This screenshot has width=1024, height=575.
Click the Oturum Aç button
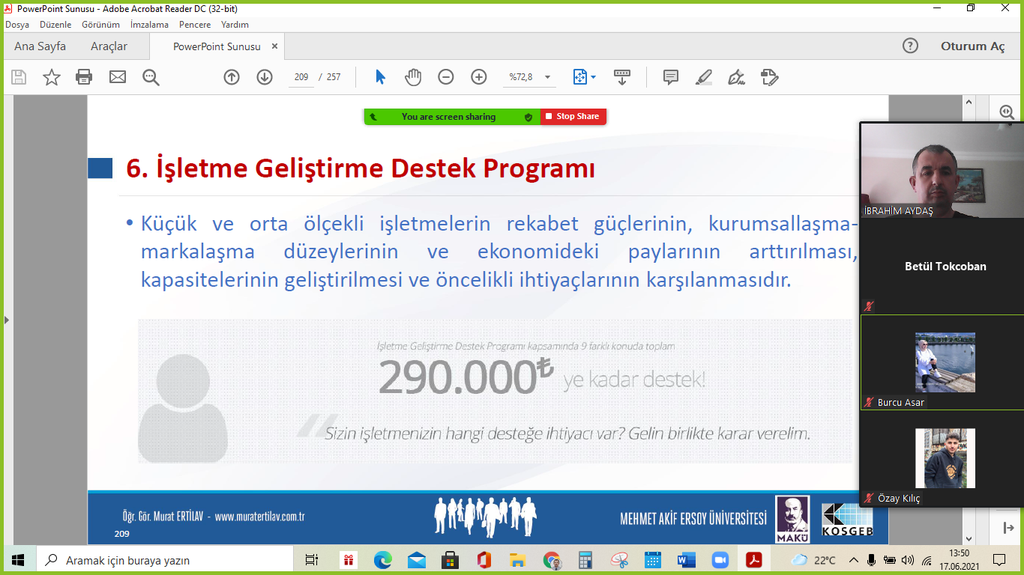(x=972, y=46)
